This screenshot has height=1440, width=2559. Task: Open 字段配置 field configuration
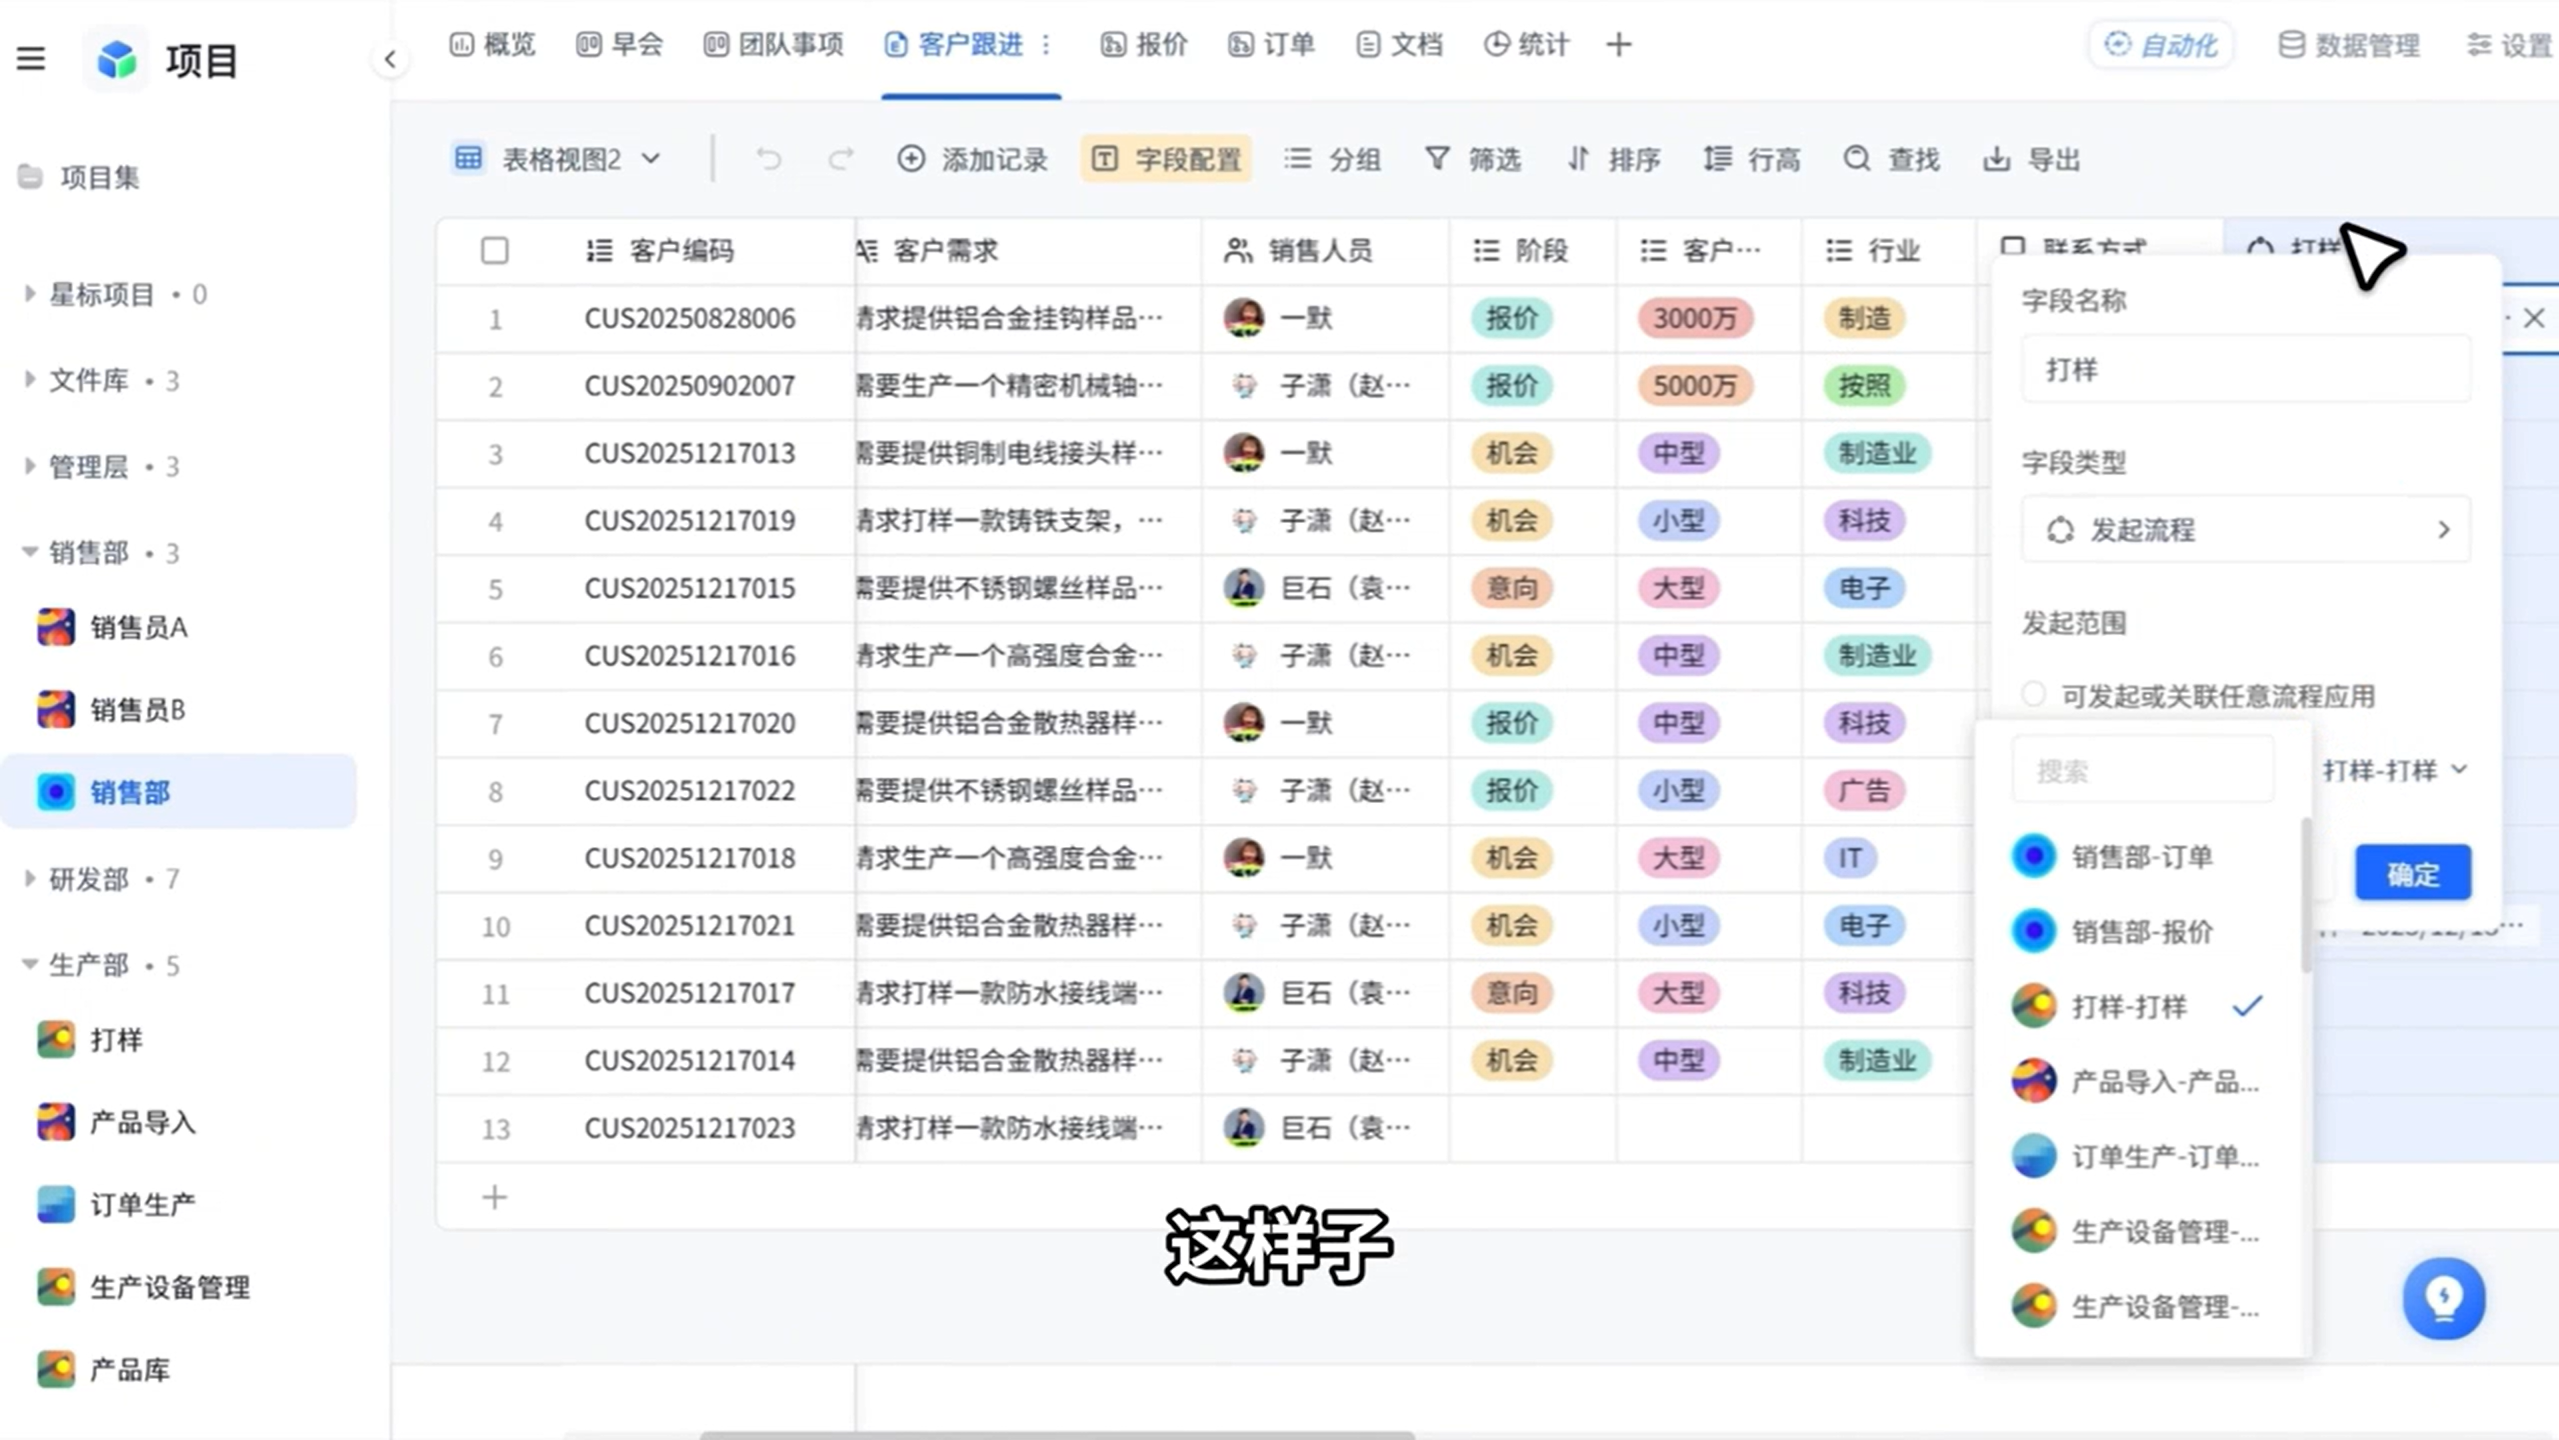tap(1166, 159)
